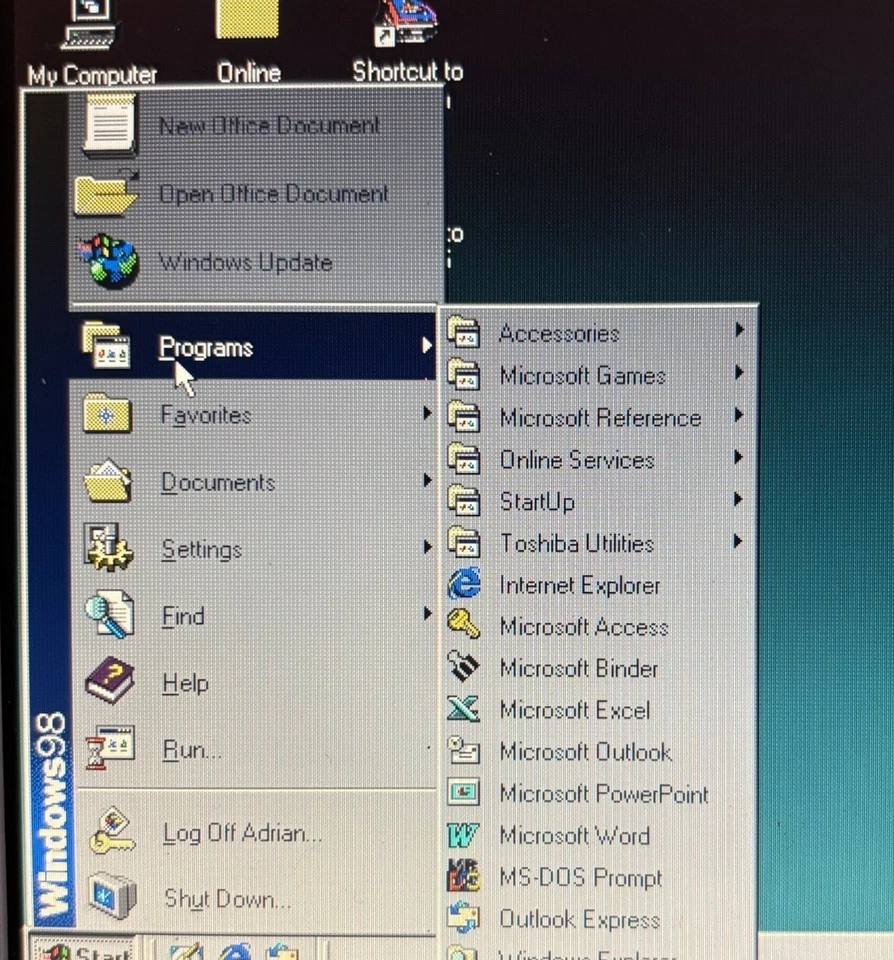Open the Toshiba Utilities submenu
Screen dimensions: 894x960
coord(576,543)
